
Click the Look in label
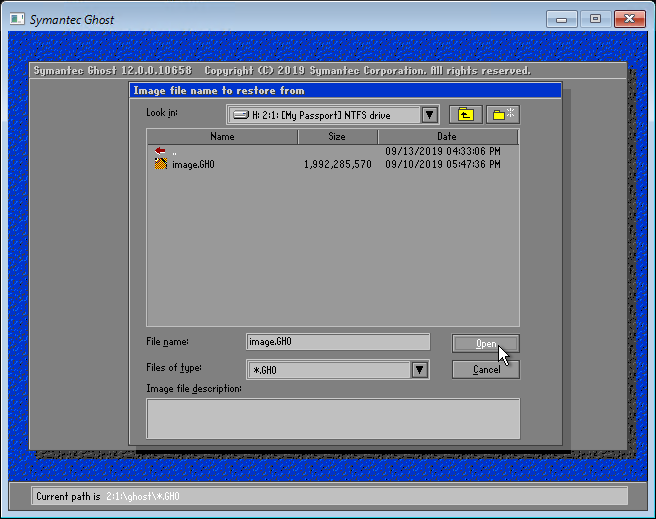click(x=162, y=112)
